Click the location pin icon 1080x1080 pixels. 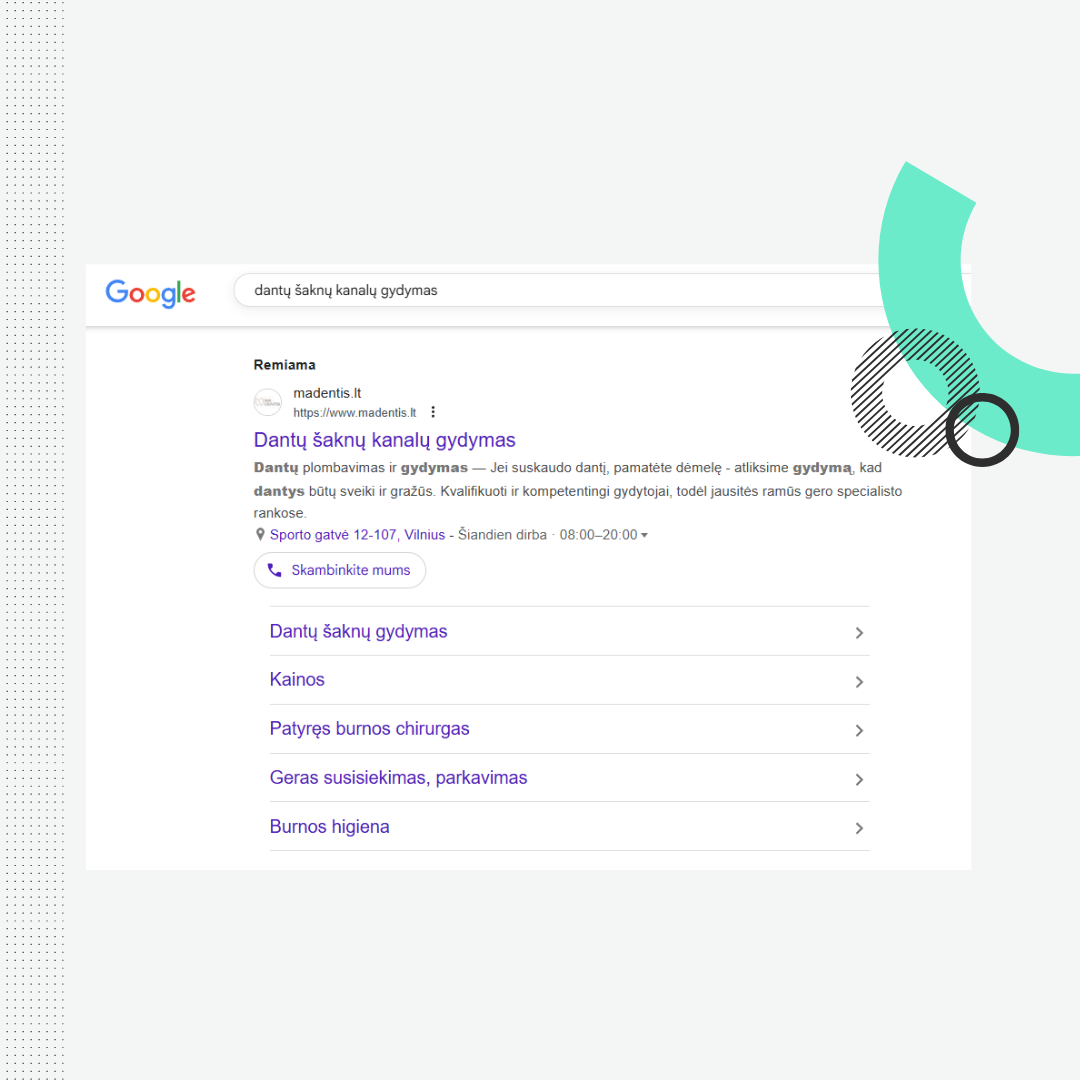point(260,535)
